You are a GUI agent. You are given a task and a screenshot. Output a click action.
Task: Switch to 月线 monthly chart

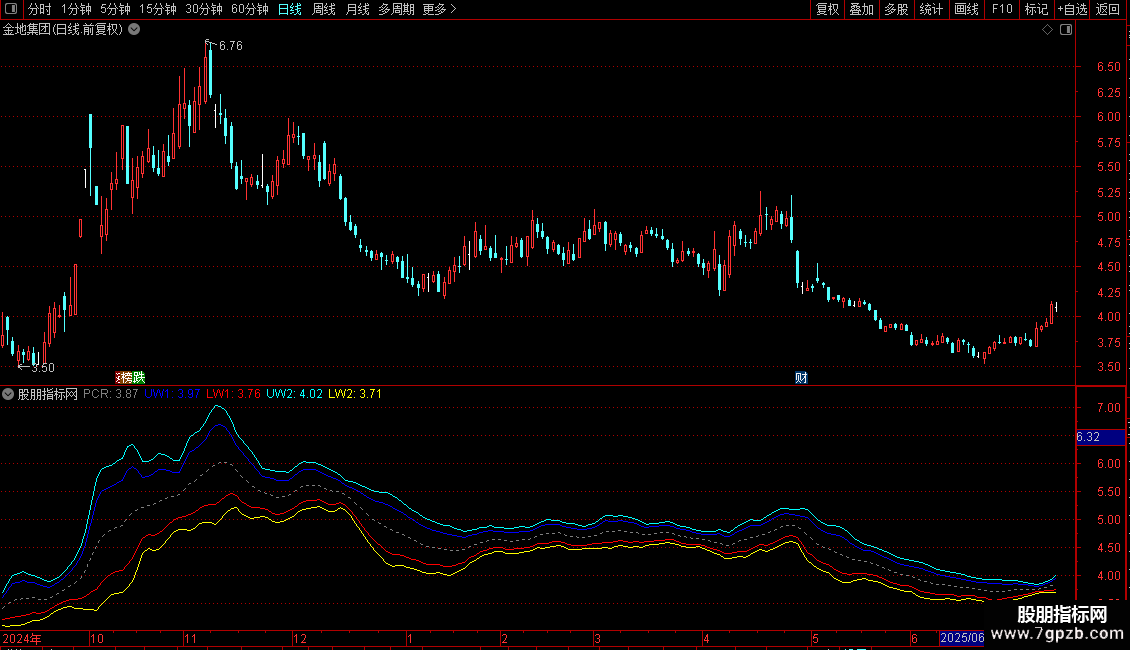(357, 9)
